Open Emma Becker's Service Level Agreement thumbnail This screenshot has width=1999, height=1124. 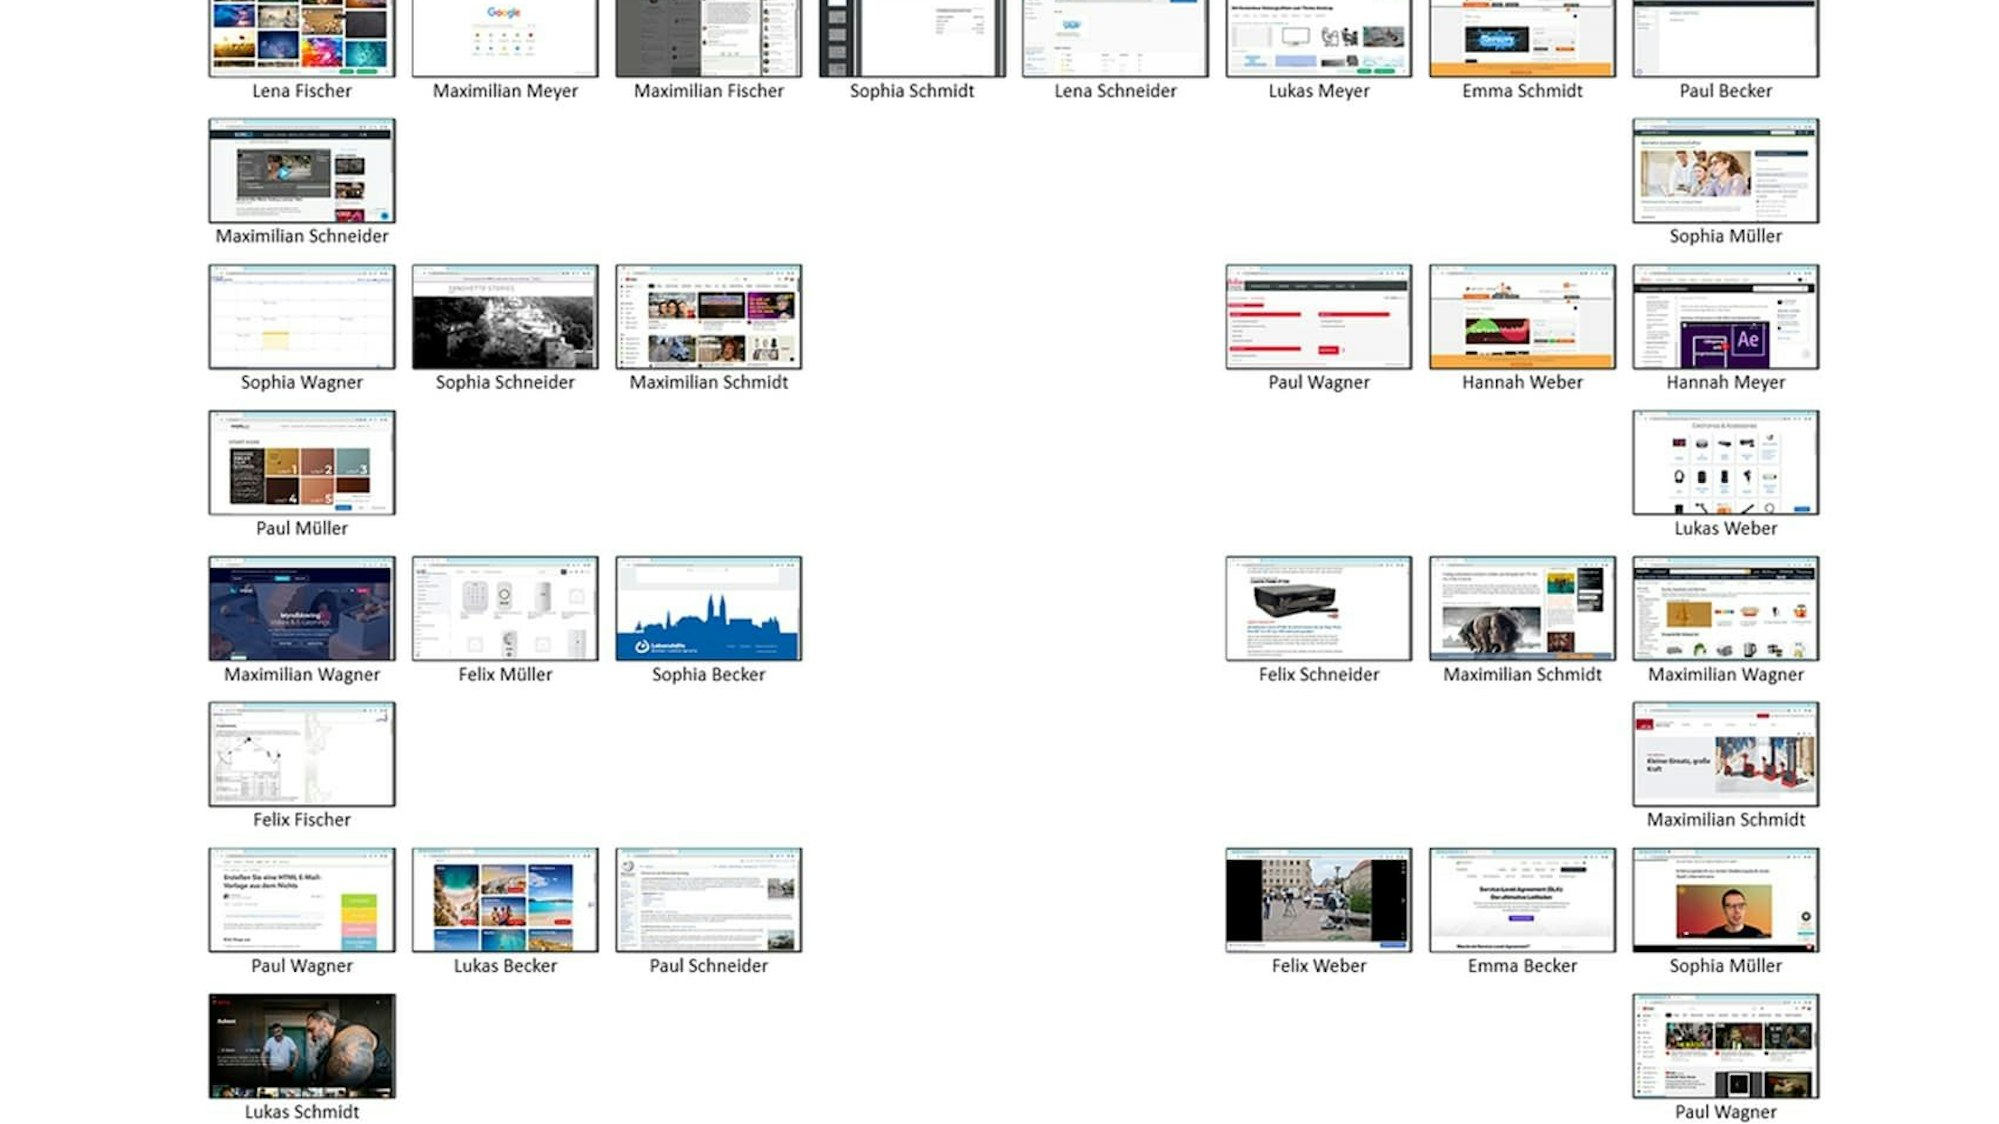coord(1521,900)
